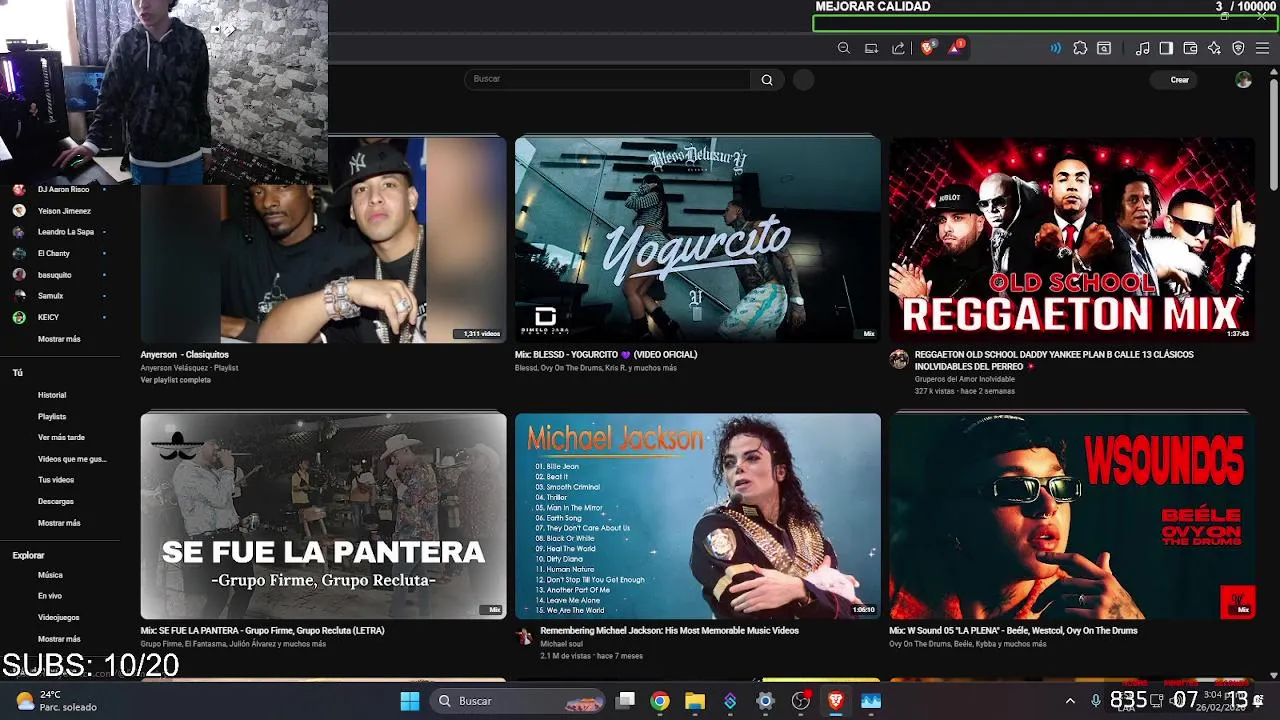The width and height of the screenshot is (1280, 720).
Task: Click the round voice search button
Action: 804,80
